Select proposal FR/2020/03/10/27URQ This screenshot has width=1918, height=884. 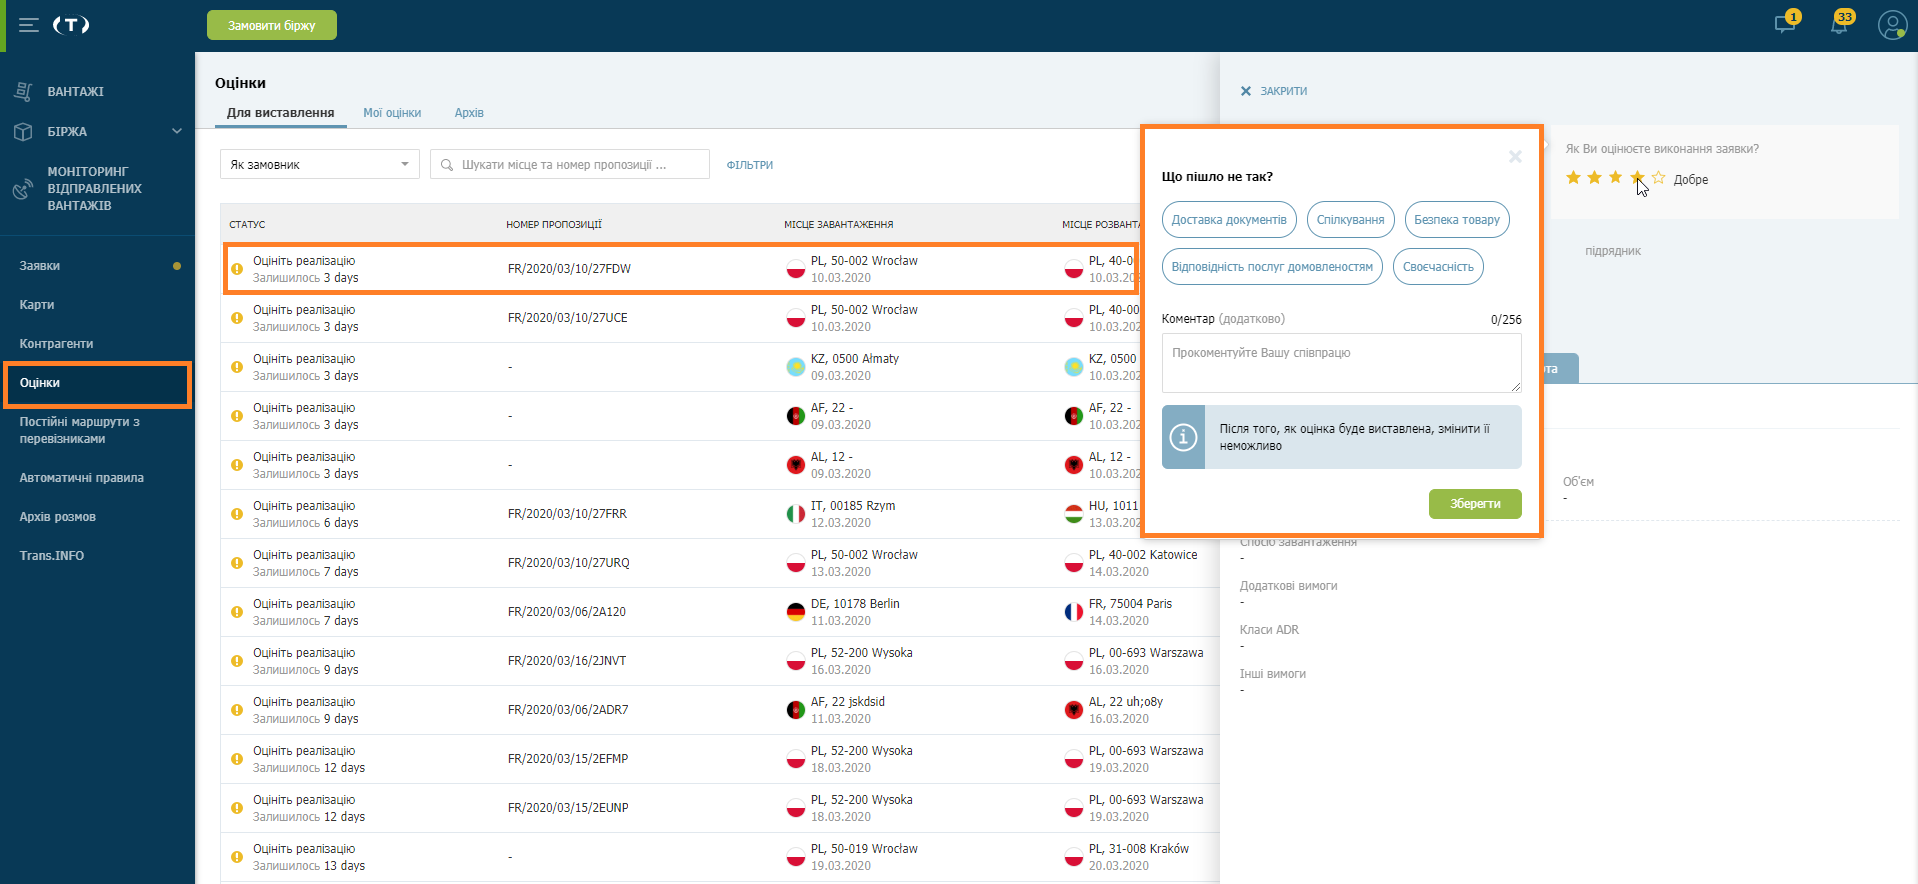pyautogui.click(x=569, y=563)
